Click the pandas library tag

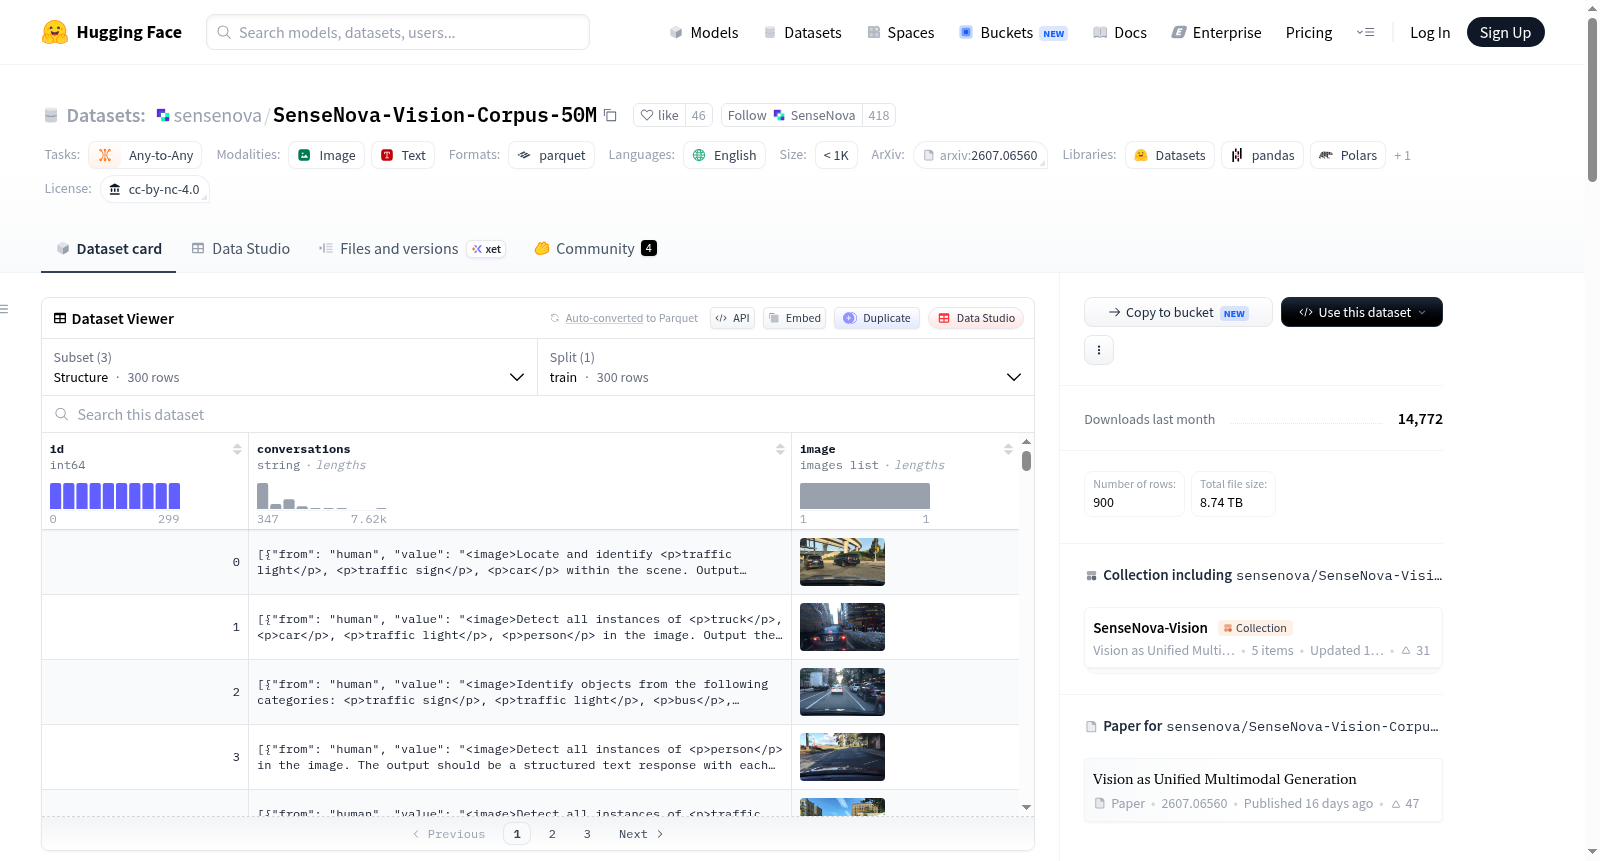(1262, 155)
